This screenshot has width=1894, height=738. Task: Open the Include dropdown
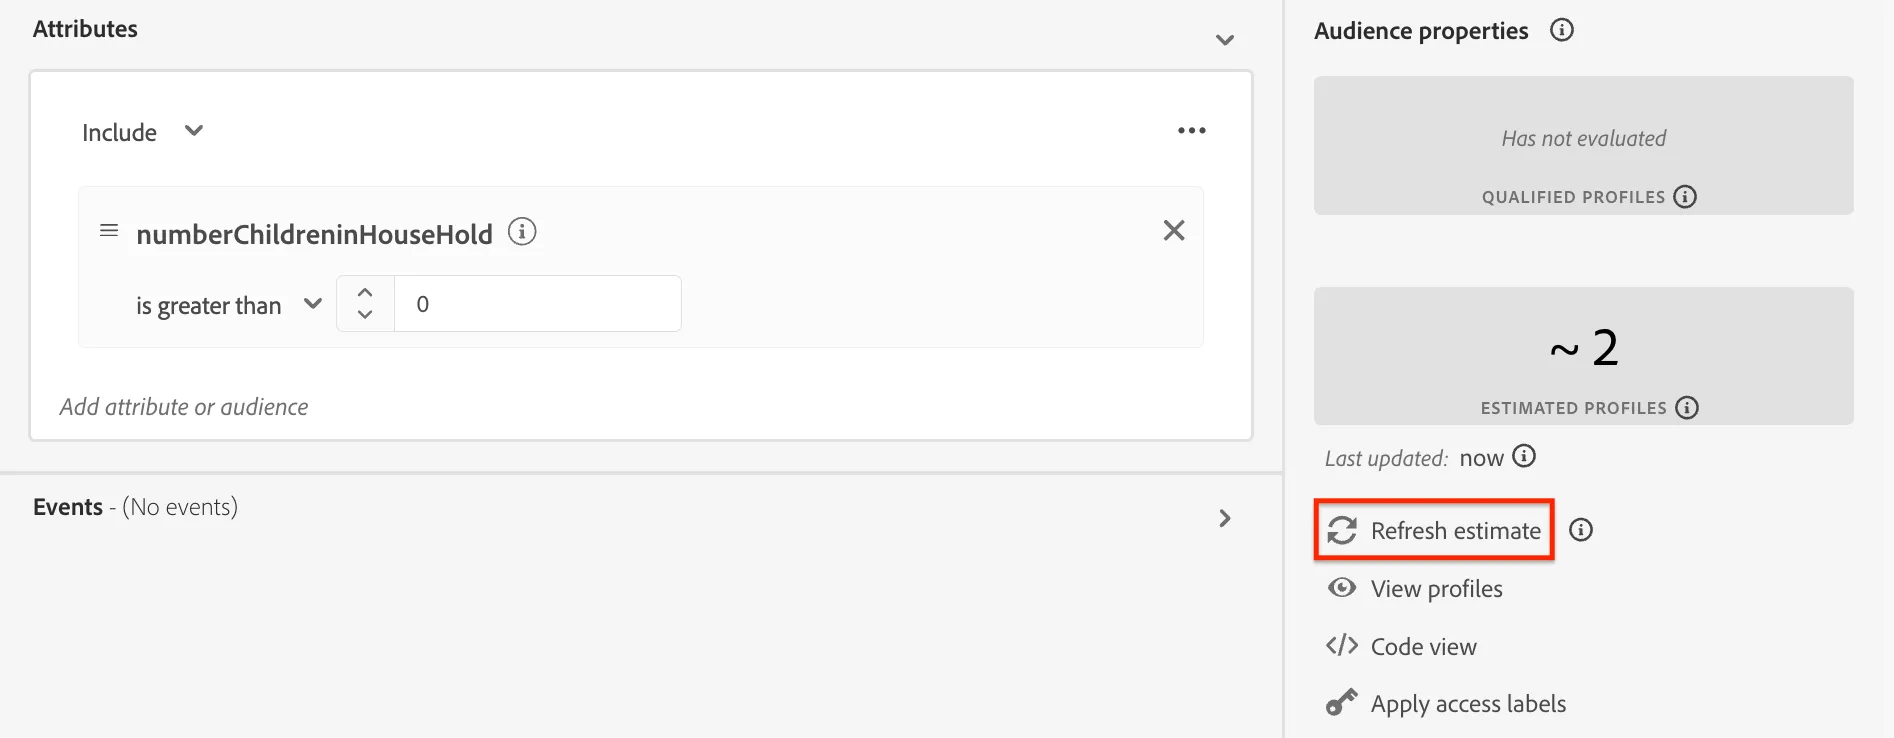click(194, 131)
